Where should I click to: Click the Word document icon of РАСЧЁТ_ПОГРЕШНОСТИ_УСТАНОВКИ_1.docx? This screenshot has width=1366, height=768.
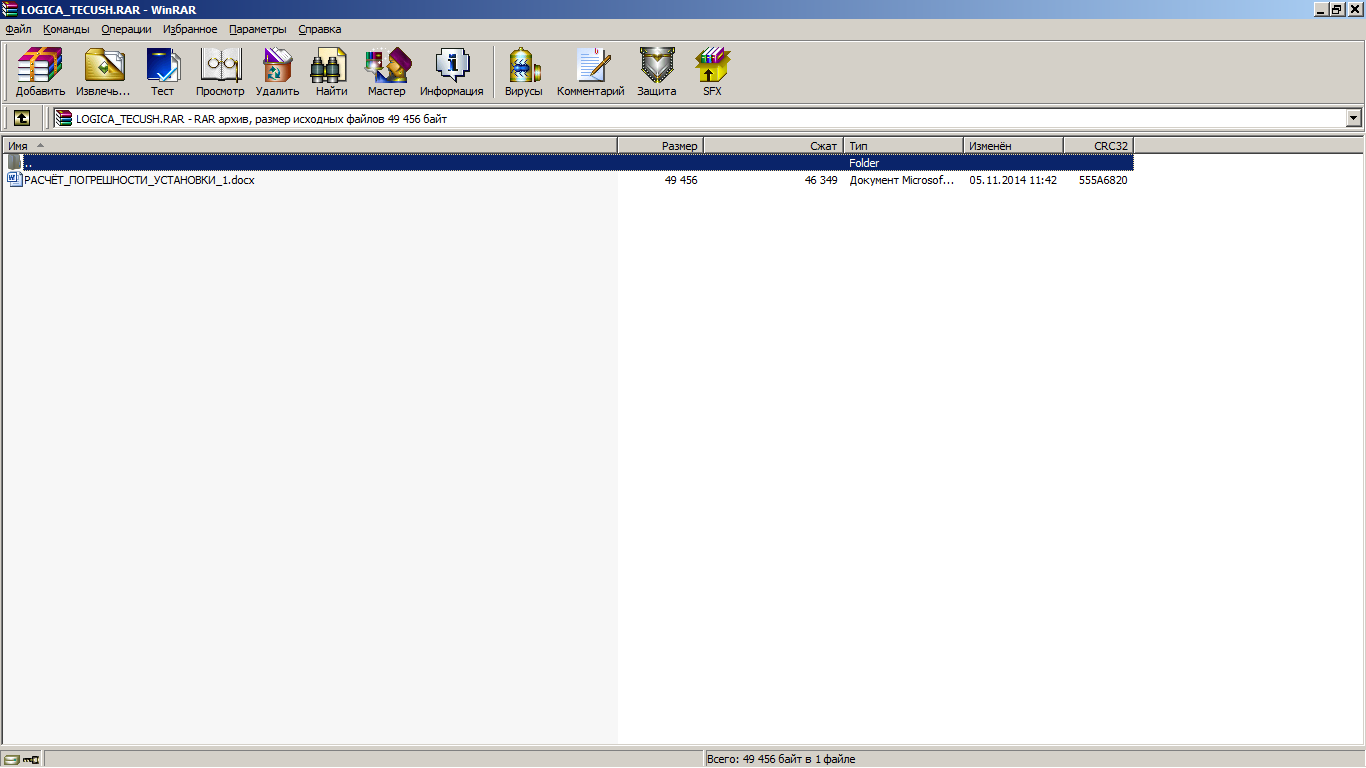(15, 180)
